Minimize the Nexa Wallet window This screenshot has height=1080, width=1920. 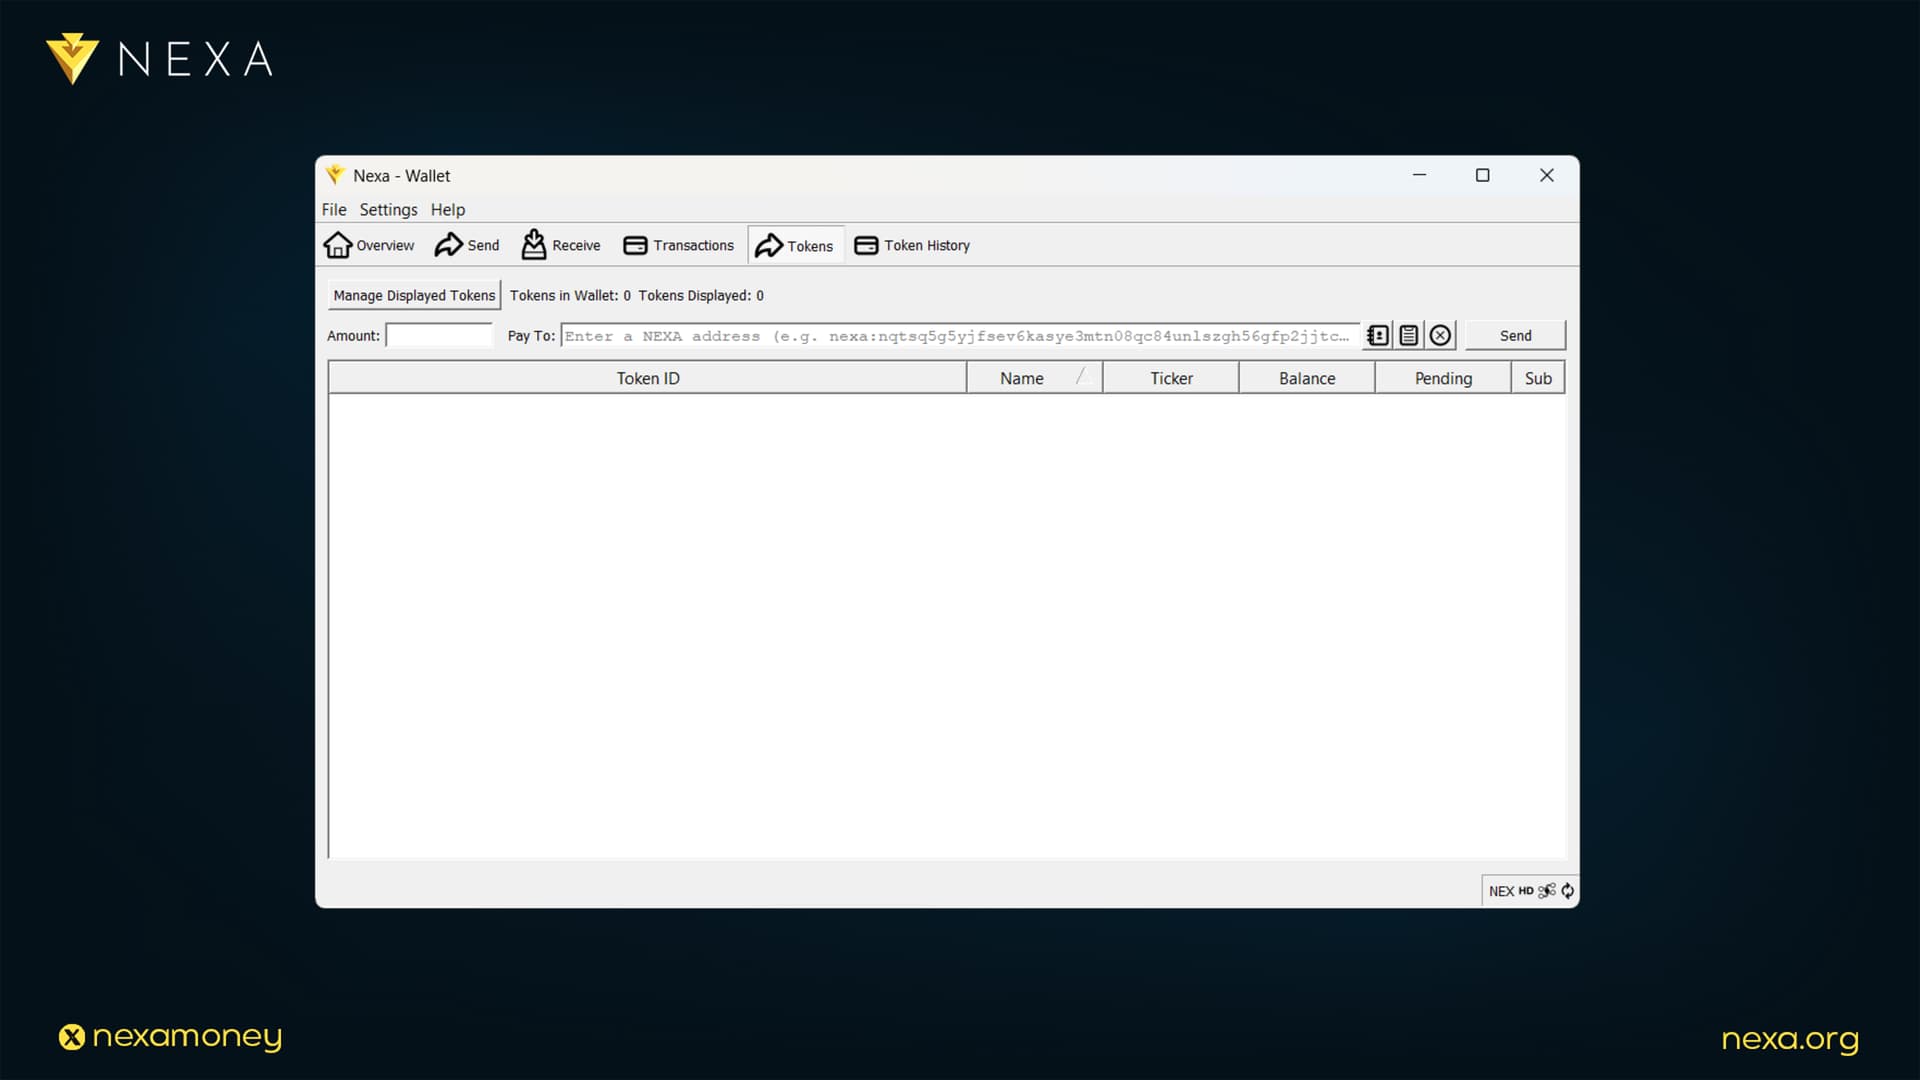[1419, 175]
